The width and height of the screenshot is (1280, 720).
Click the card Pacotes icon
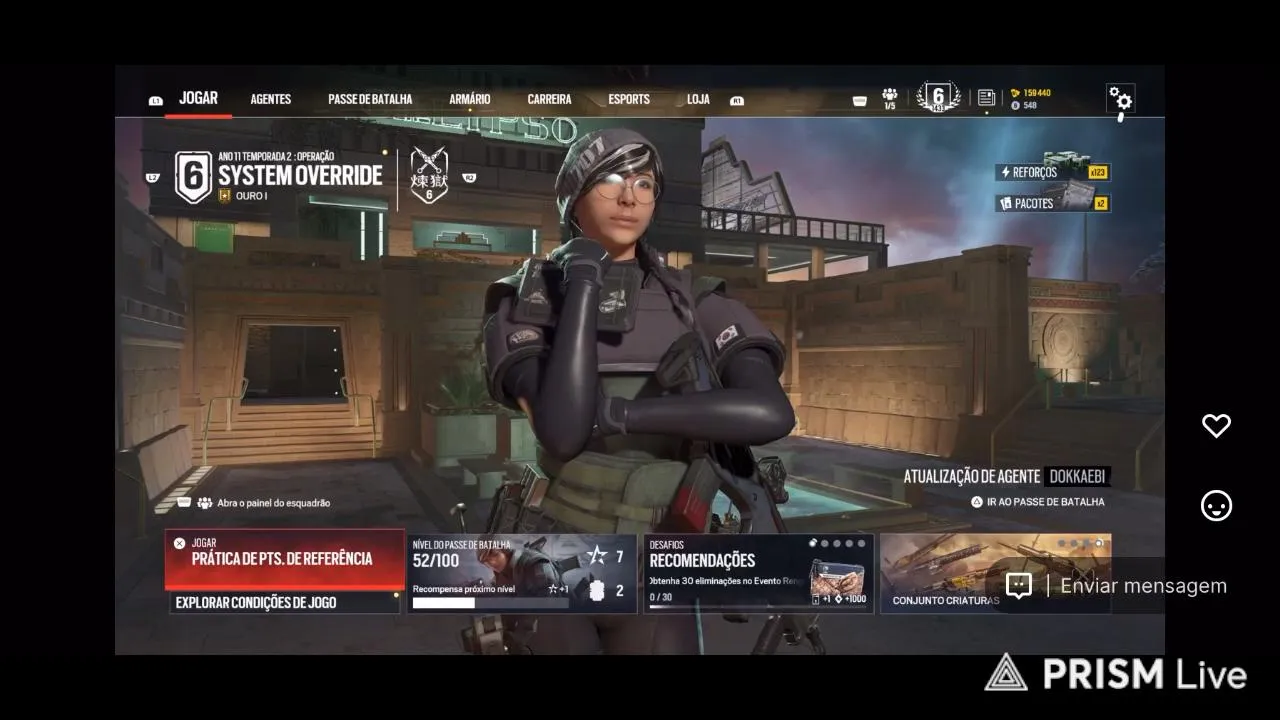1005,203
